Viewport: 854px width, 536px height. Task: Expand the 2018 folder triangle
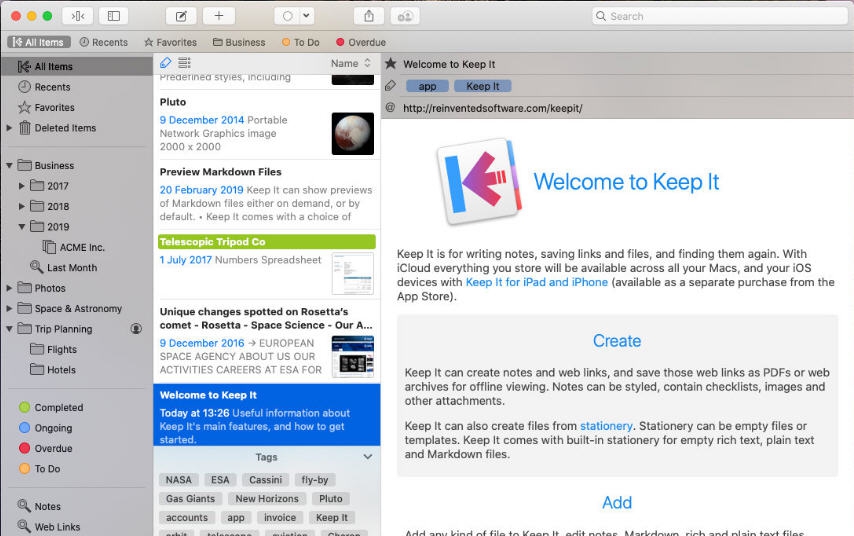coord(22,206)
